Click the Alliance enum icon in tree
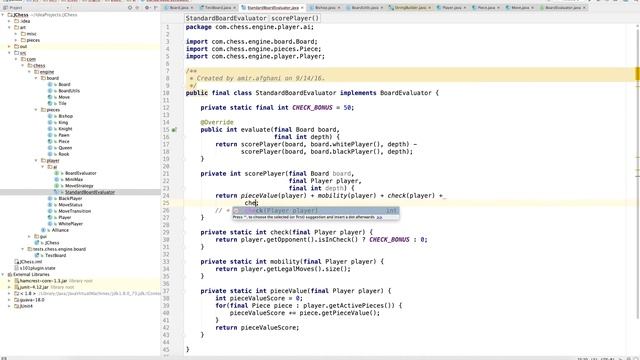Screen dimensions: 640x360 pyautogui.click(x=44, y=230)
